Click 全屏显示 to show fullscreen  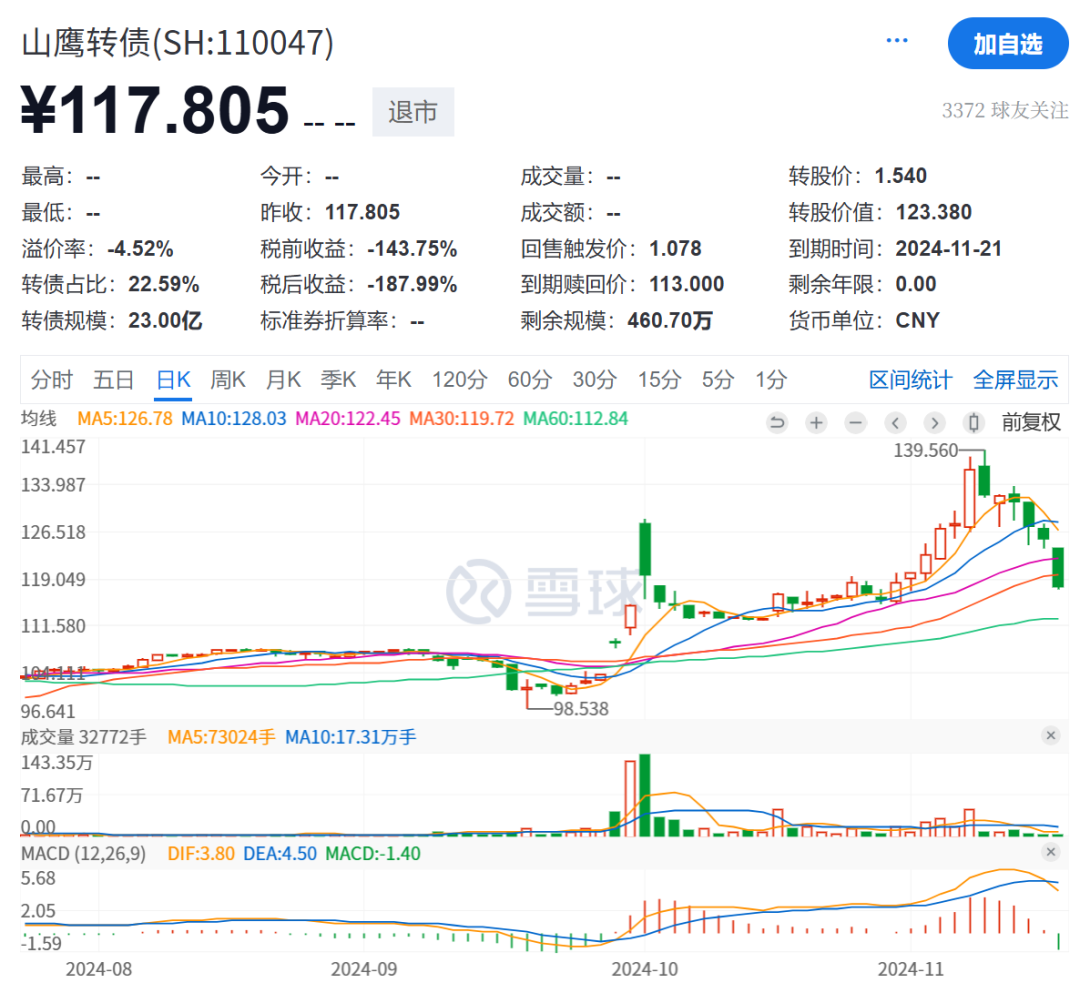(x=1015, y=380)
